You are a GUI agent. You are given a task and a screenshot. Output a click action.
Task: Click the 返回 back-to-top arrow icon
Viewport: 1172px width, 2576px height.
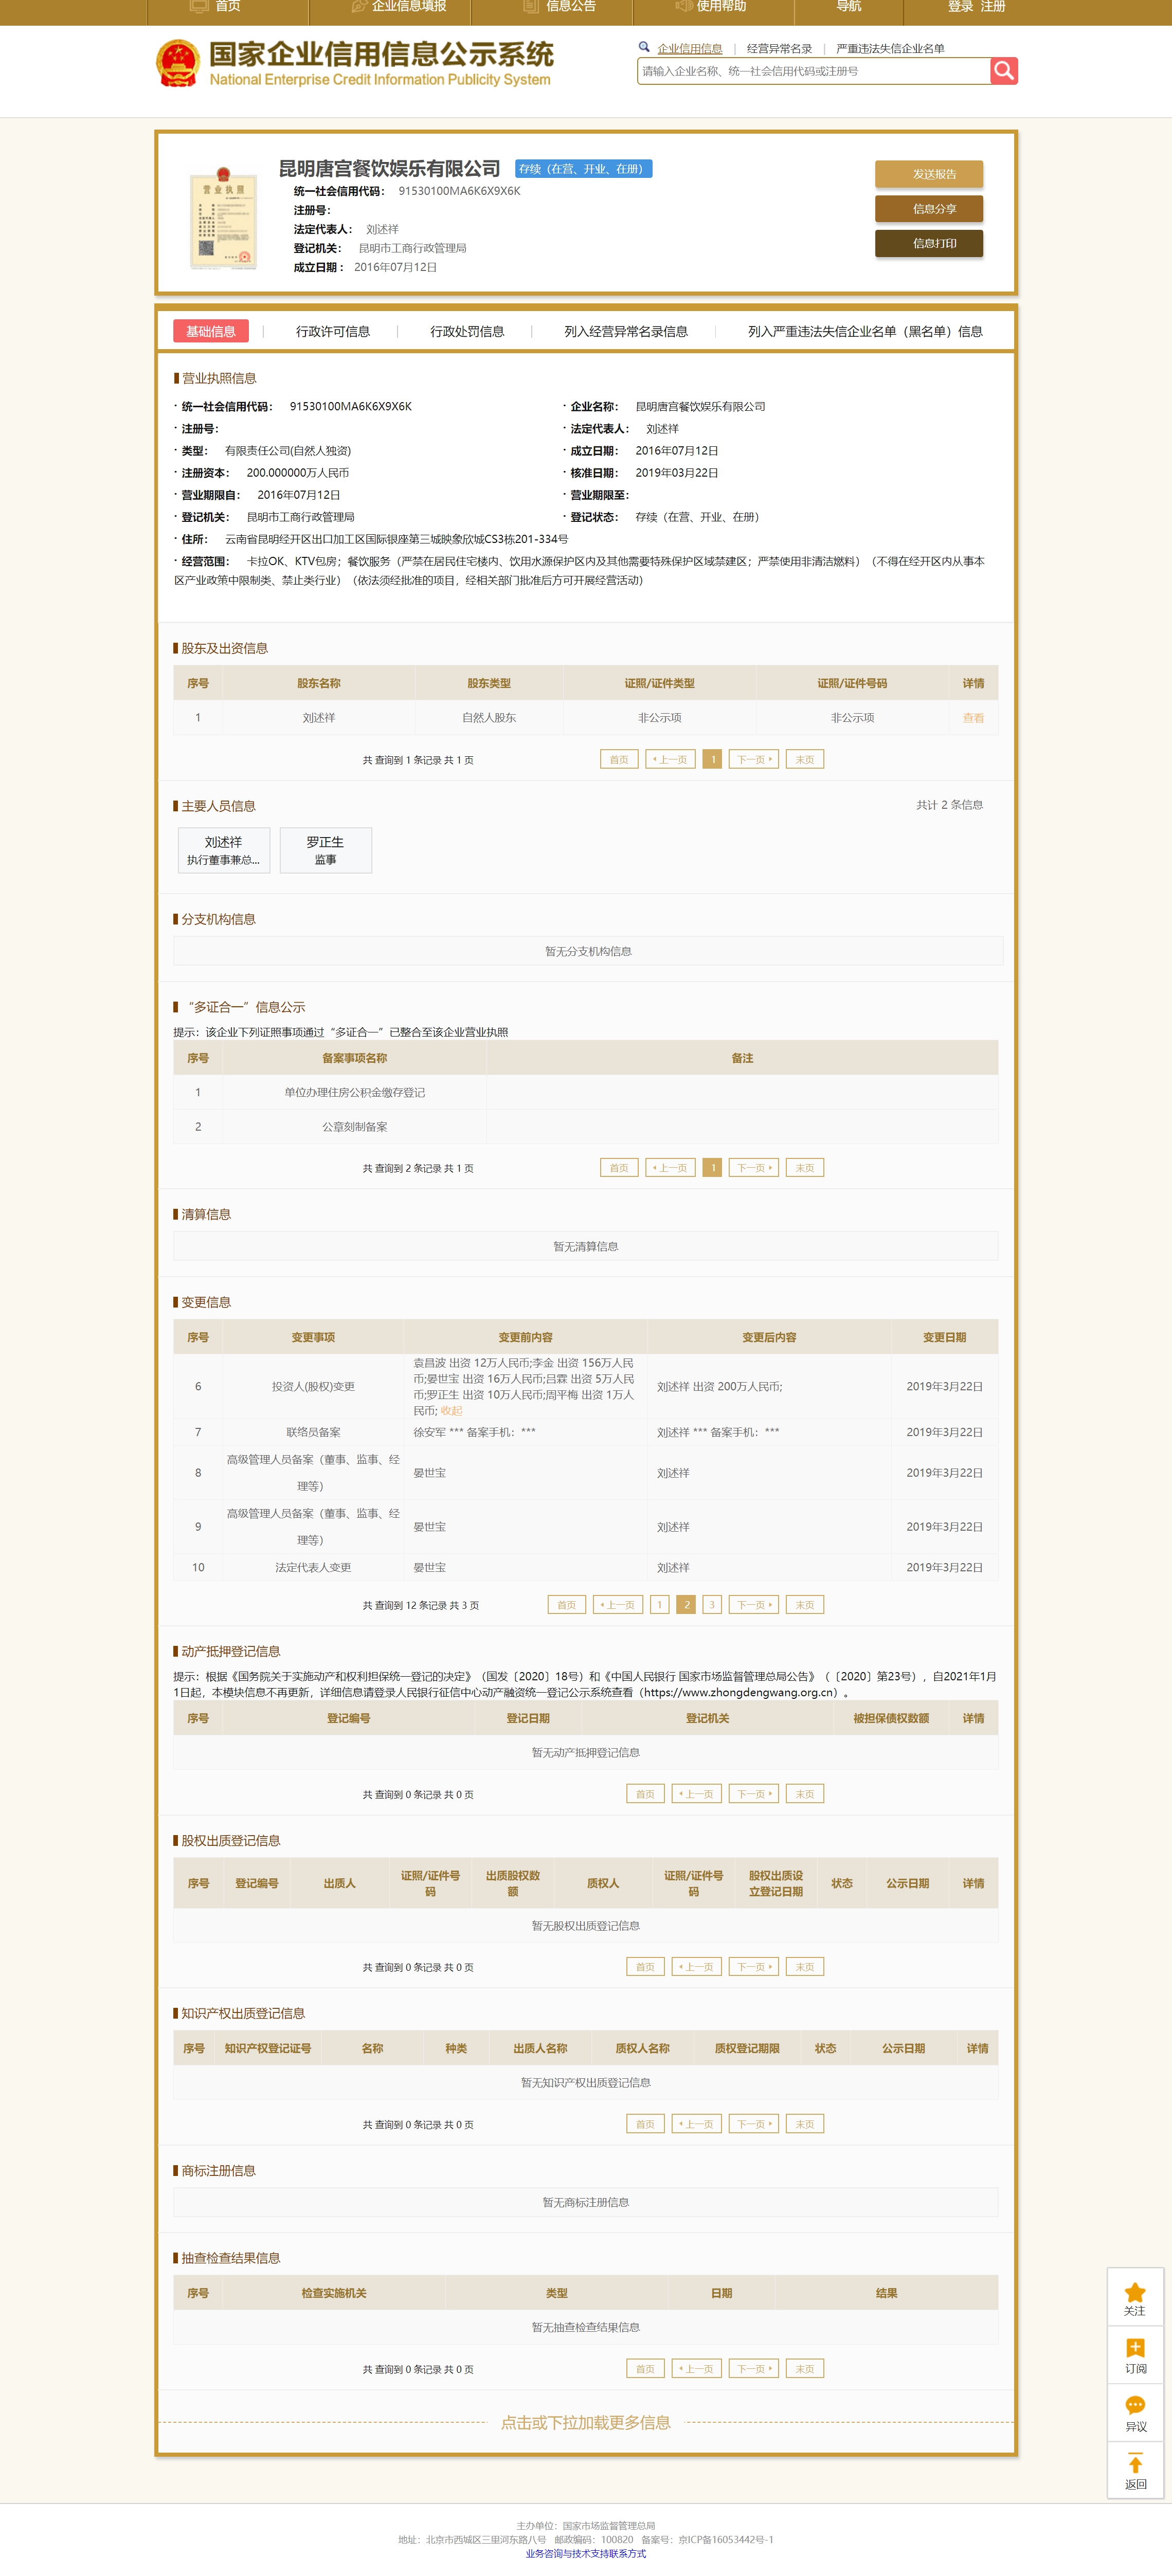pyautogui.click(x=1135, y=2463)
